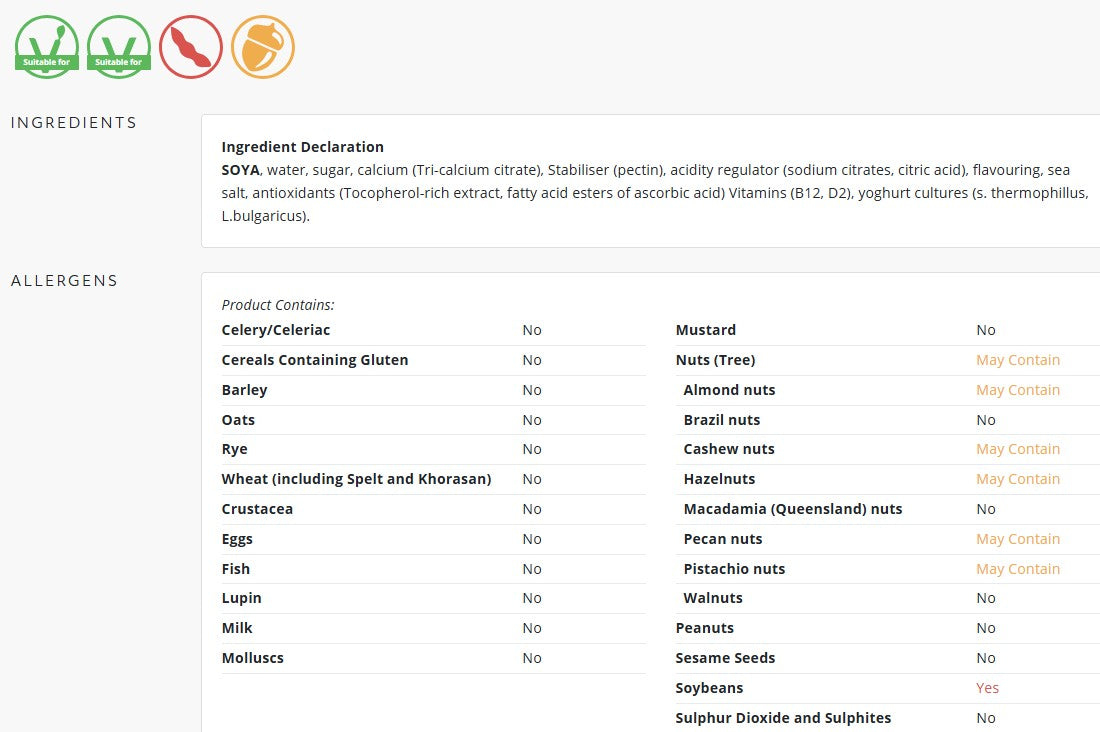The height and width of the screenshot is (732, 1100).
Task: Select the INGREDIENTS section heading
Action: click(x=74, y=123)
